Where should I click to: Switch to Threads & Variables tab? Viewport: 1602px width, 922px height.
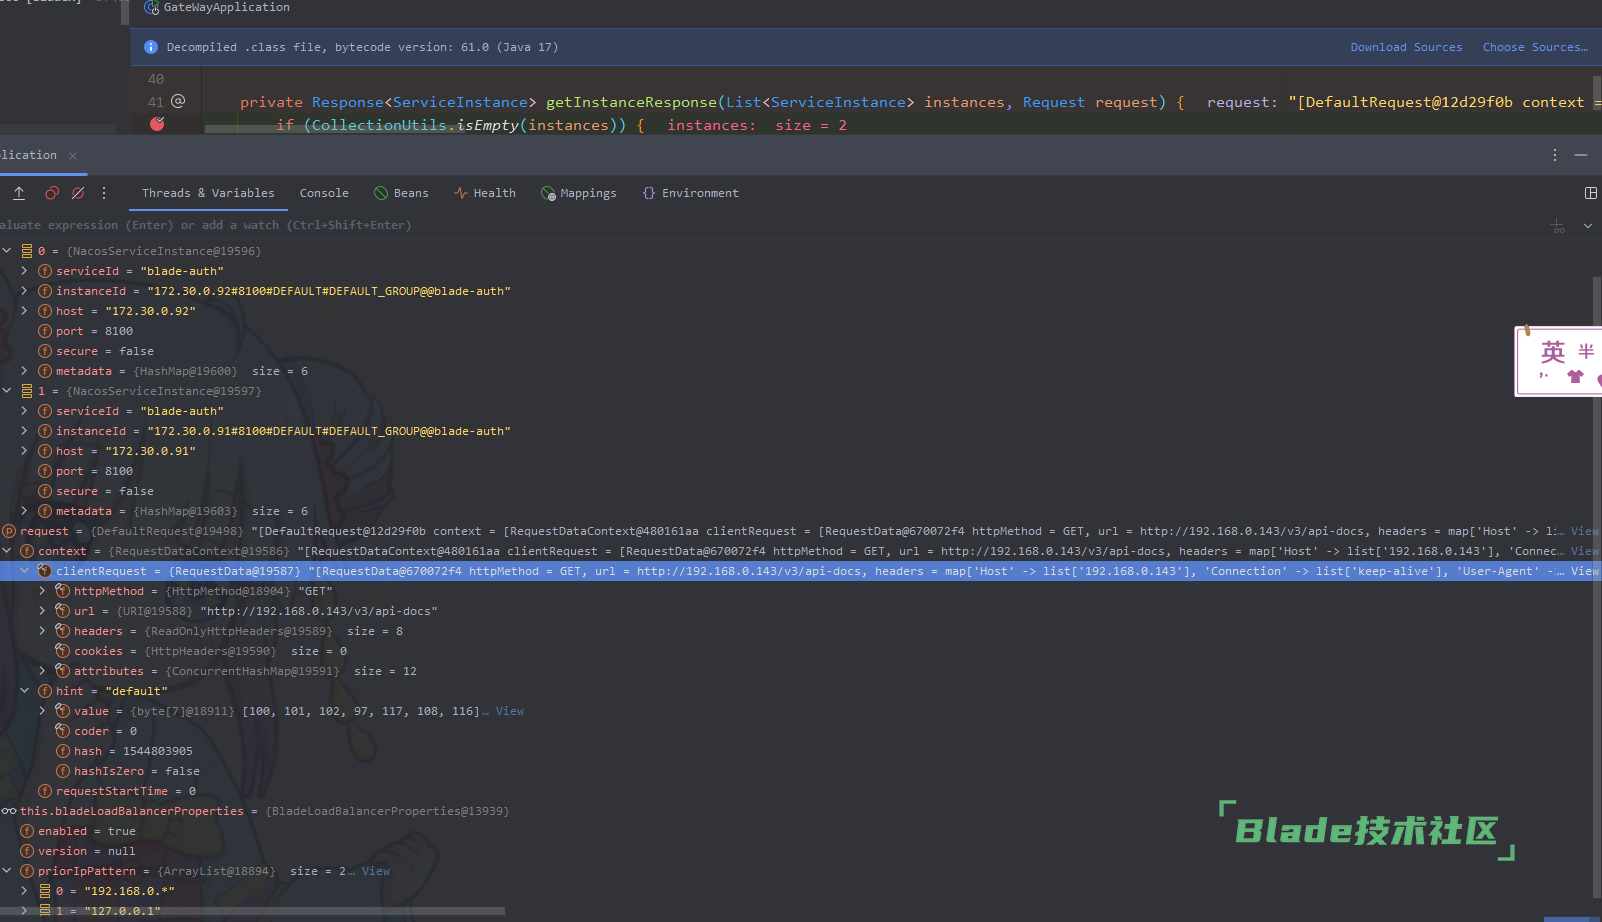tap(208, 193)
